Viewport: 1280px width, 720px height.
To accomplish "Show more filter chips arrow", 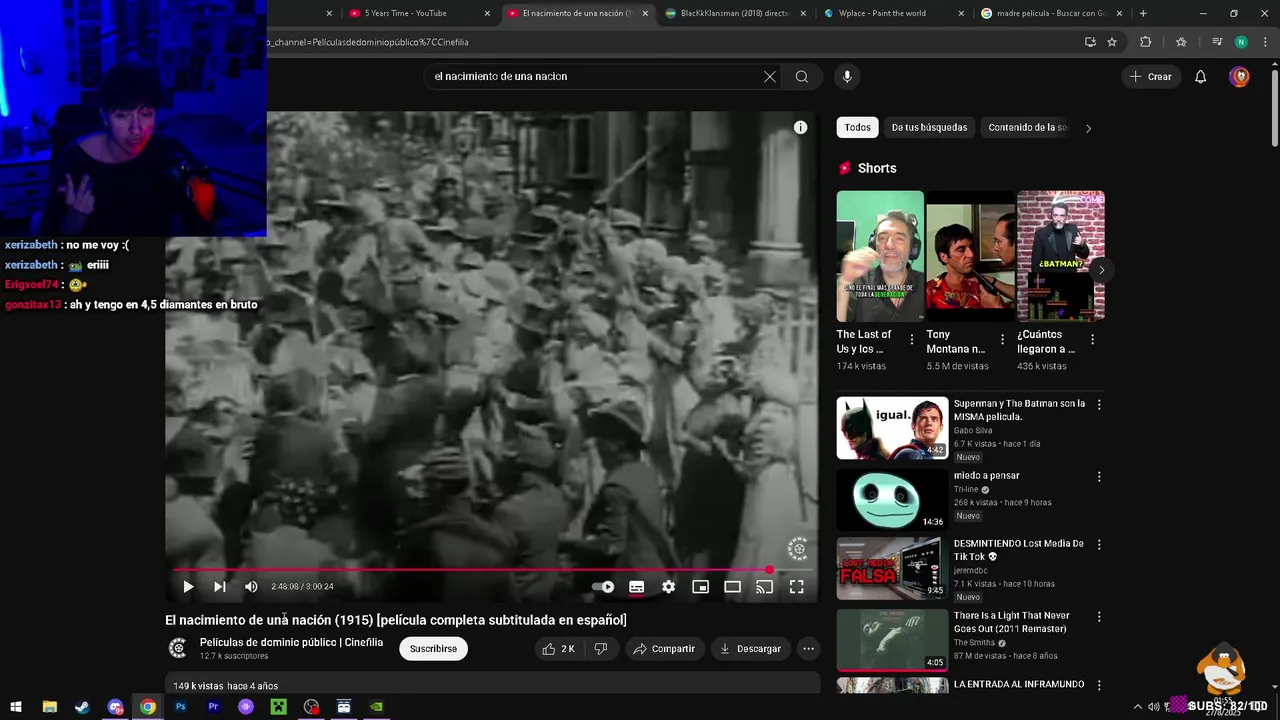I will pyautogui.click(x=1088, y=128).
